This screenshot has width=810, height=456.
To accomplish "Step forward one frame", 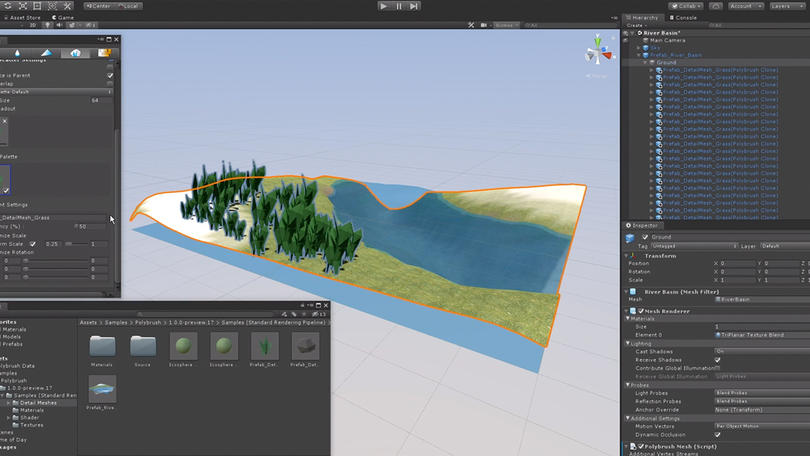I will (414, 6).
